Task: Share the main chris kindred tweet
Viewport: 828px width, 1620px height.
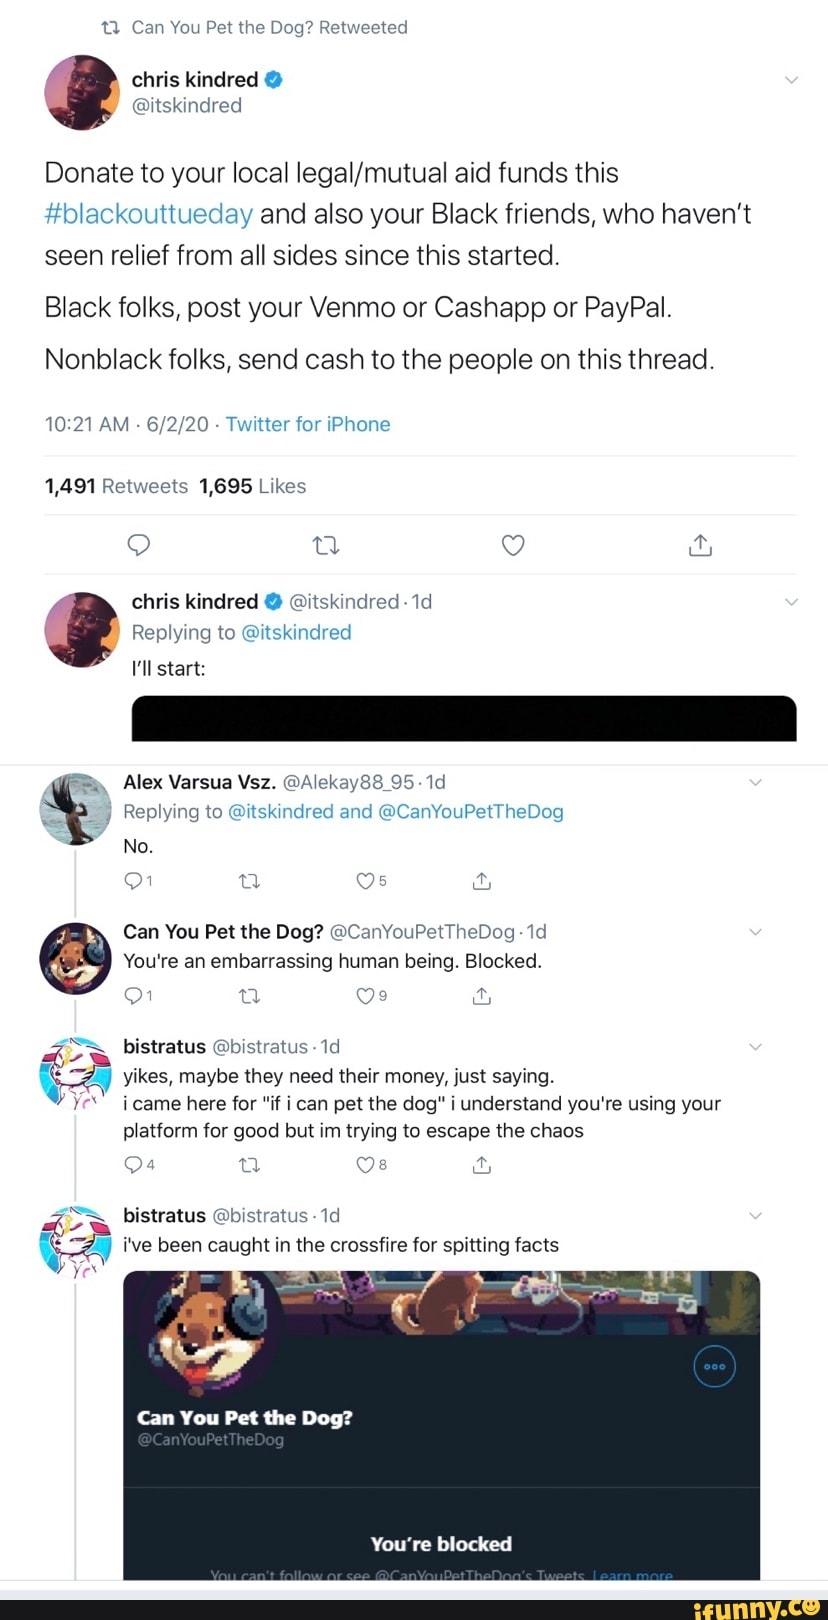Action: [700, 545]
